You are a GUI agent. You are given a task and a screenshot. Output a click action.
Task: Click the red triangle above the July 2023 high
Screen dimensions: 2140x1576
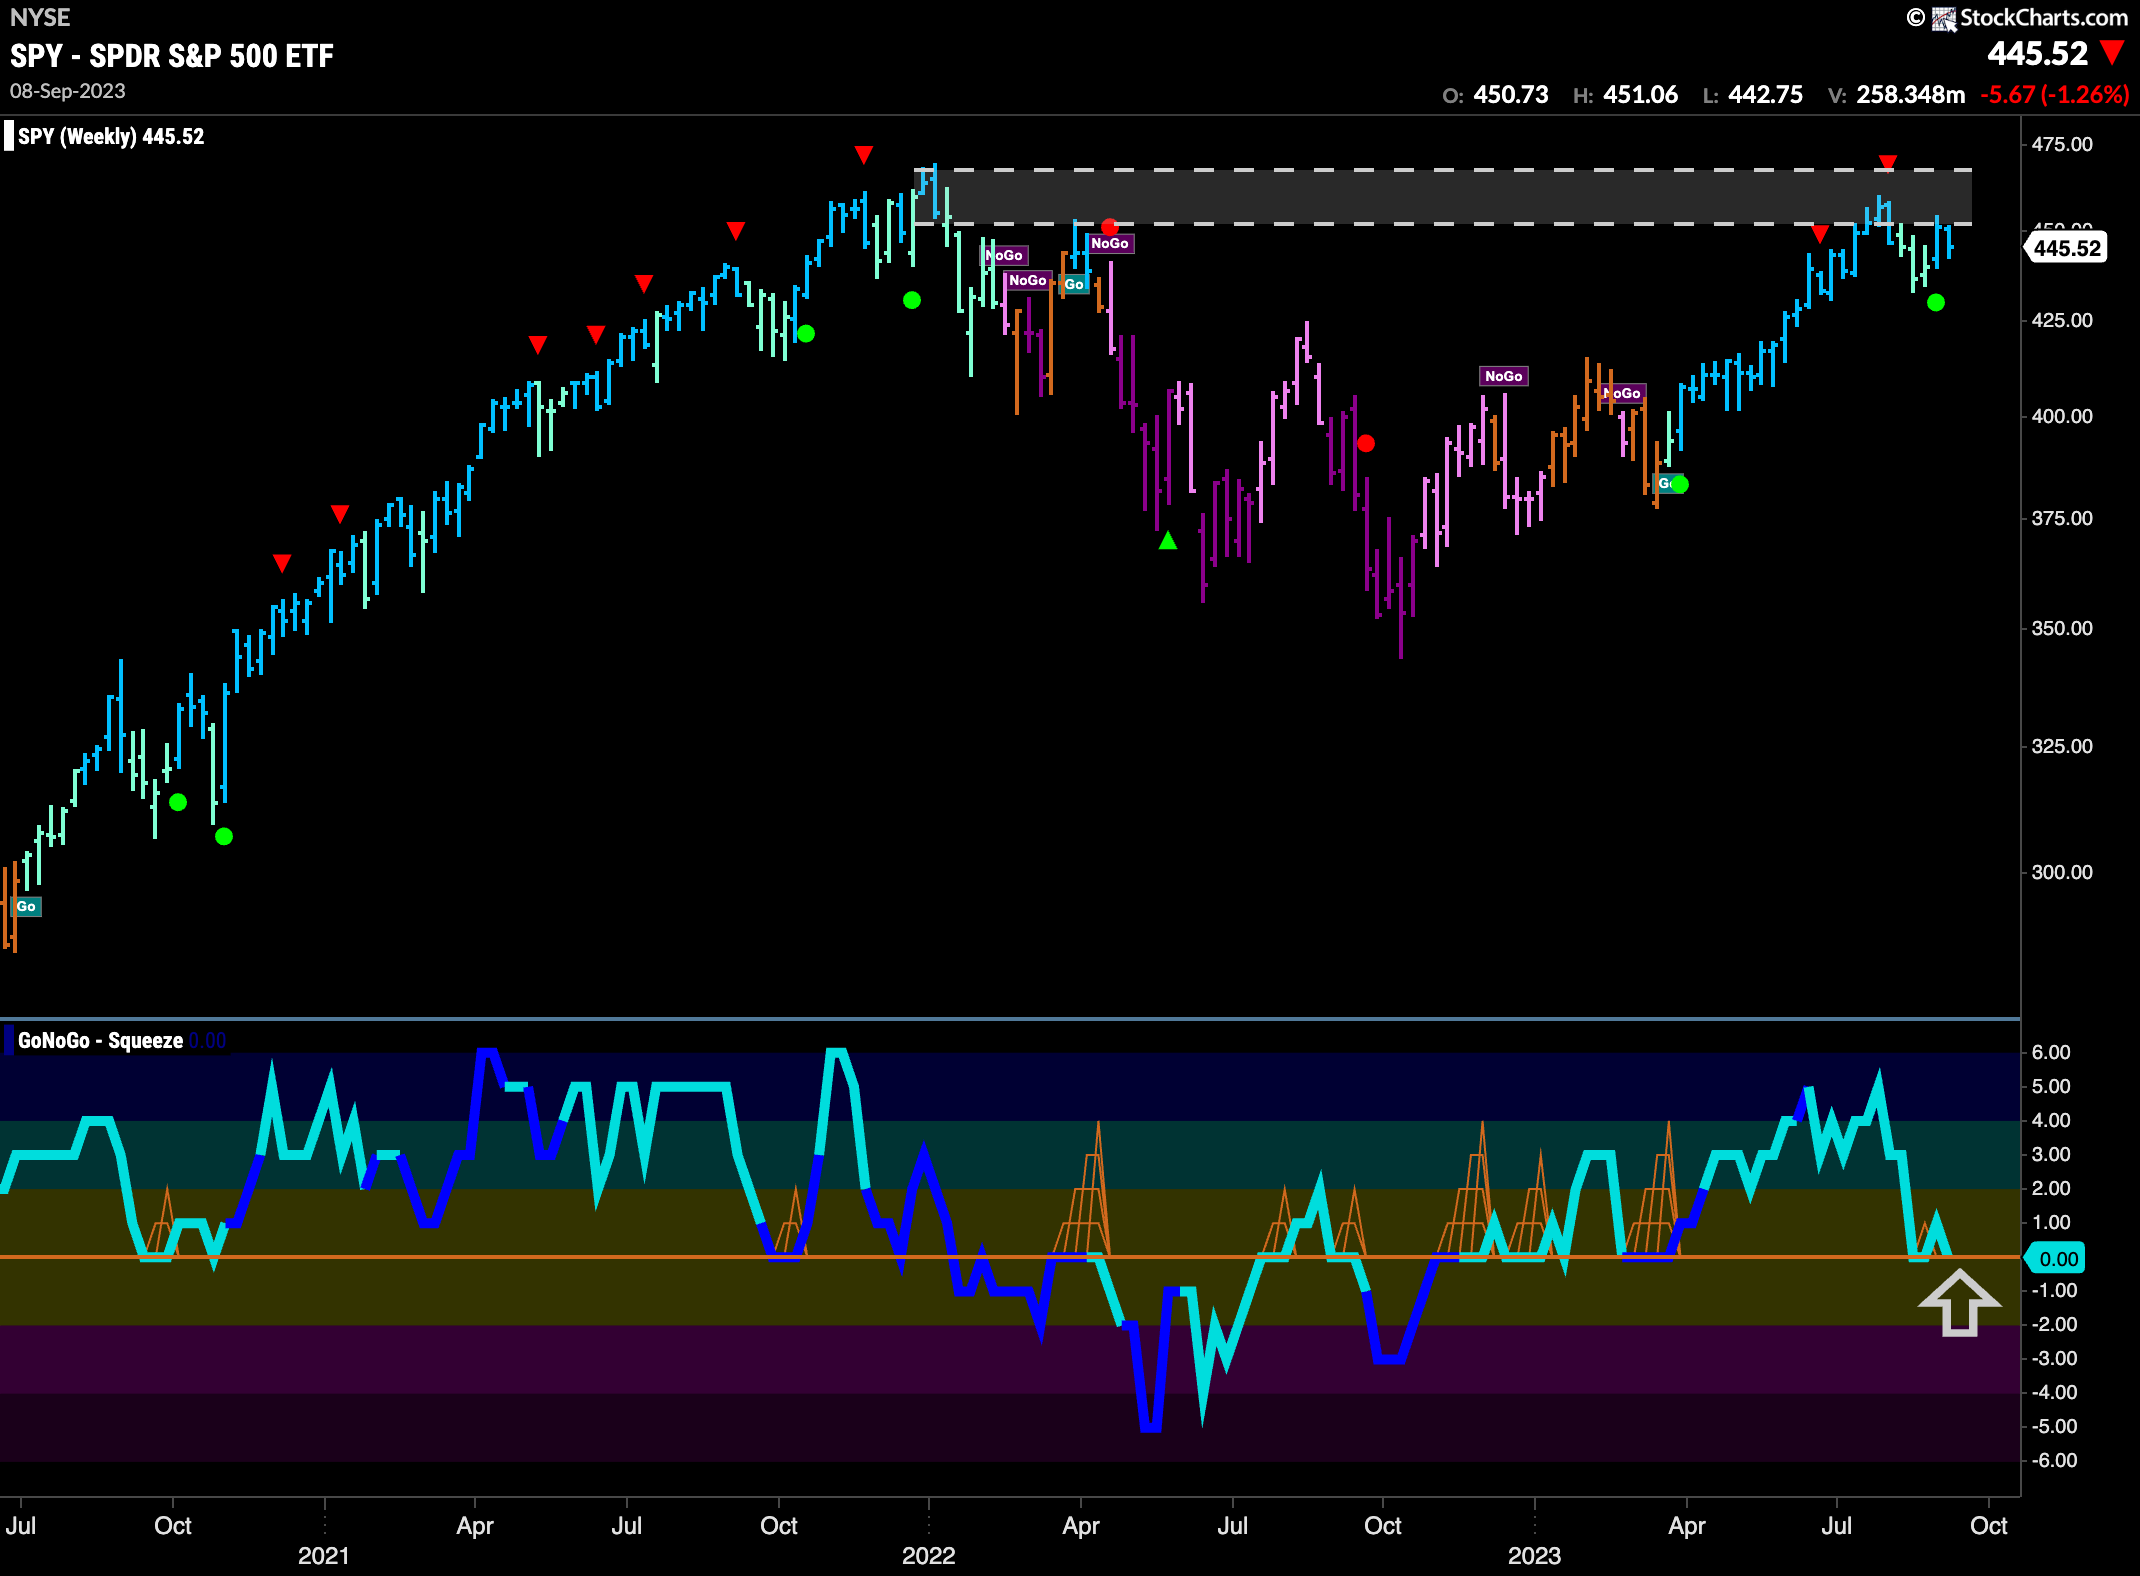1887,163
